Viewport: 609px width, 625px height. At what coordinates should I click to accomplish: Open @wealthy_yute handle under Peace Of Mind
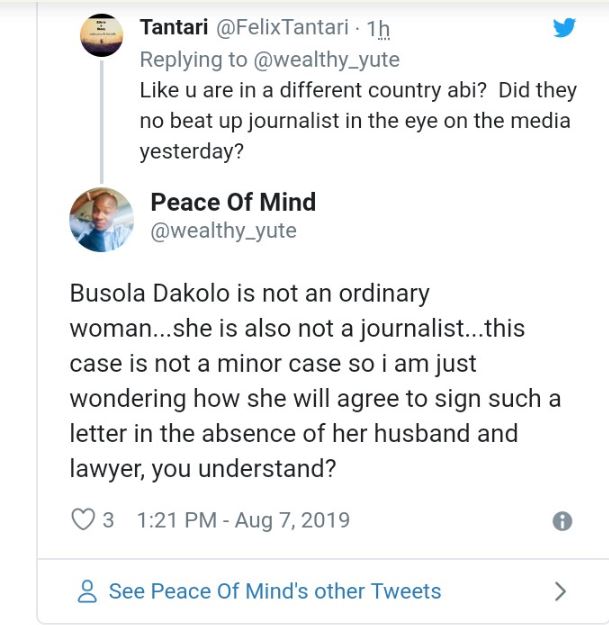(x=223, y=231)
